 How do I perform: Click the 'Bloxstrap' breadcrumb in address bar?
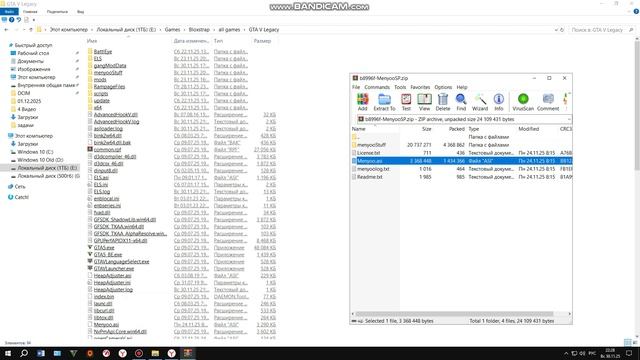199,30
